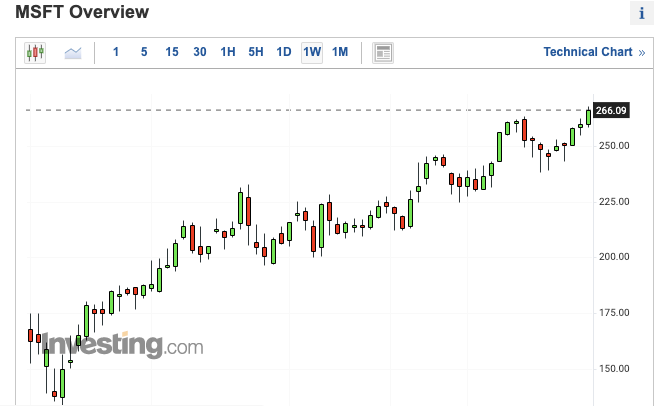The width and height of the screenshot is (661, 406).
Task: Set interval to 1H
Action: tap(228, 52)
